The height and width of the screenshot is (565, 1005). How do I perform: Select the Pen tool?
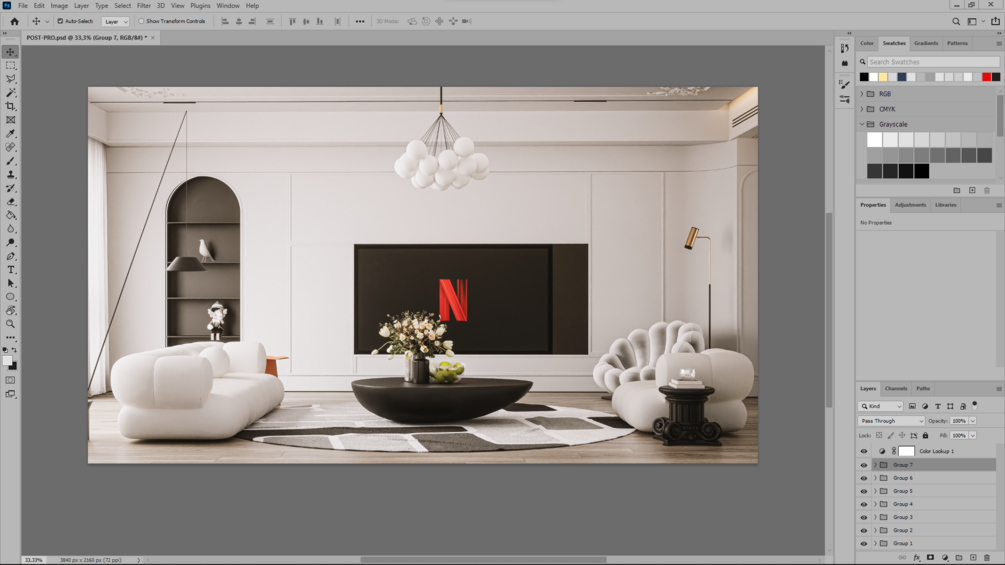[10, 256]
